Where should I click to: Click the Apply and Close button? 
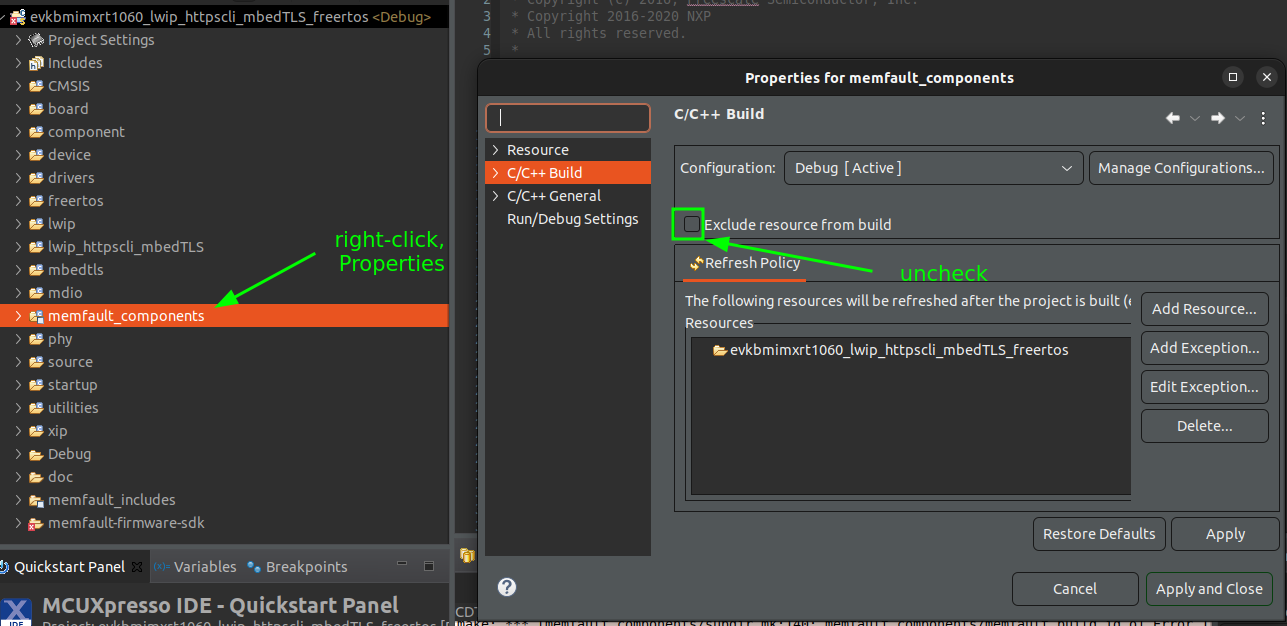point(1209,589)
